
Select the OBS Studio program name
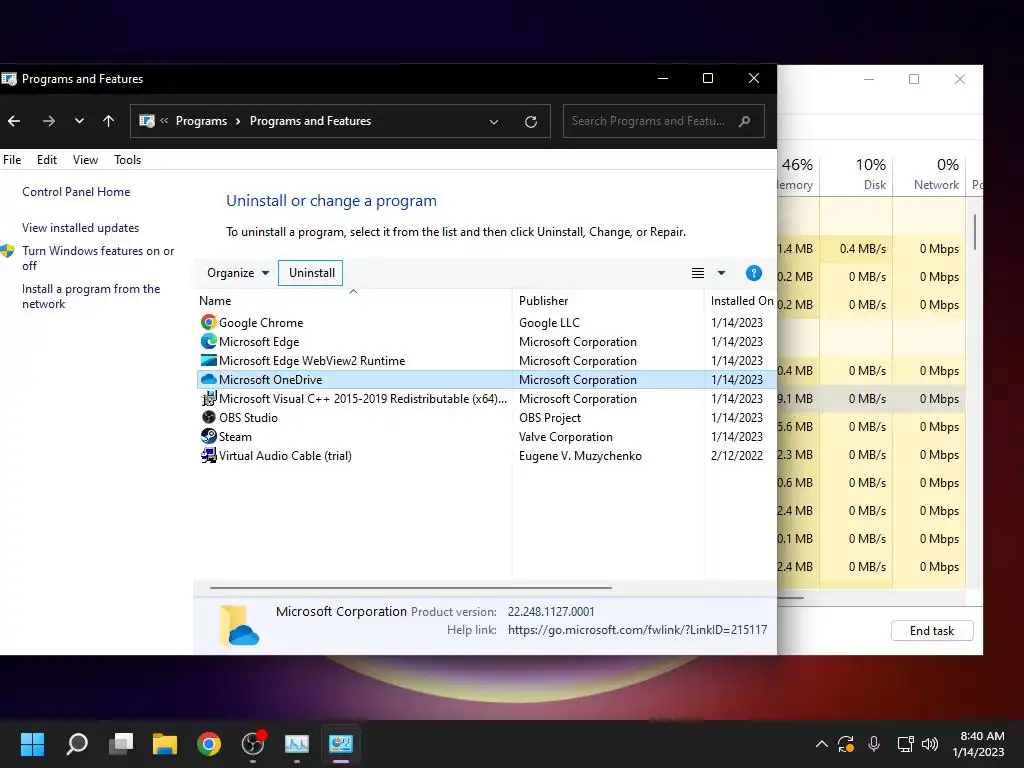pos(248,417)
